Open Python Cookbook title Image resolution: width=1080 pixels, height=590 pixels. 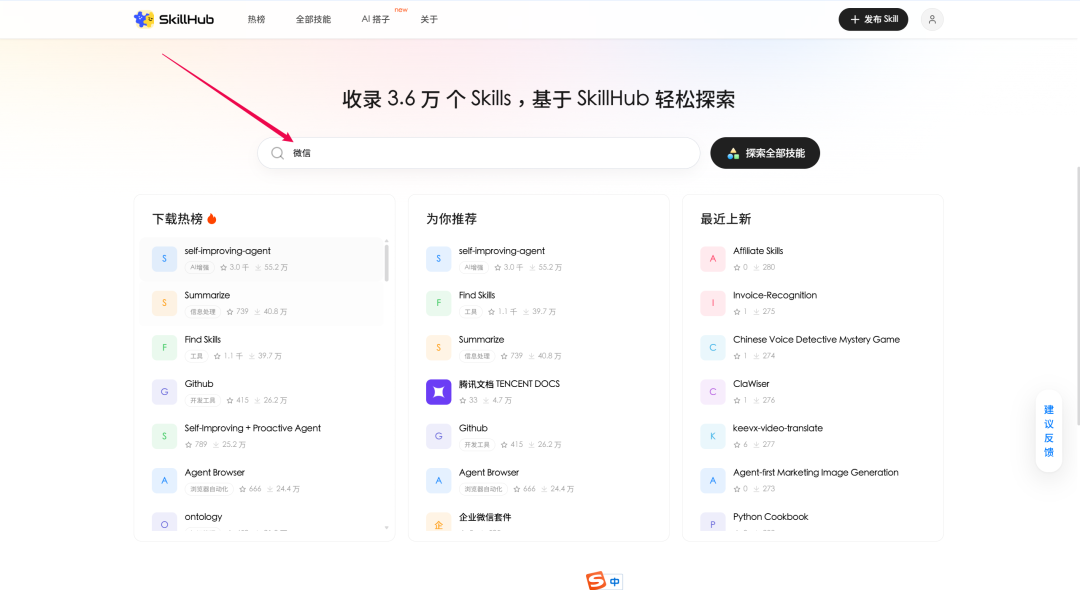pyautogui.click(x=770, y=516)
